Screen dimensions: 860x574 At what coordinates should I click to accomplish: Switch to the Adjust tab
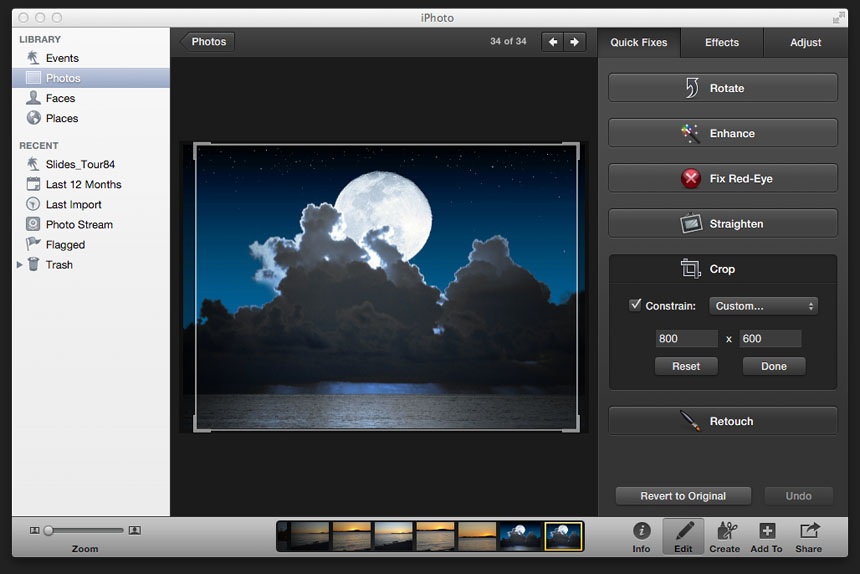pos(805,42)
